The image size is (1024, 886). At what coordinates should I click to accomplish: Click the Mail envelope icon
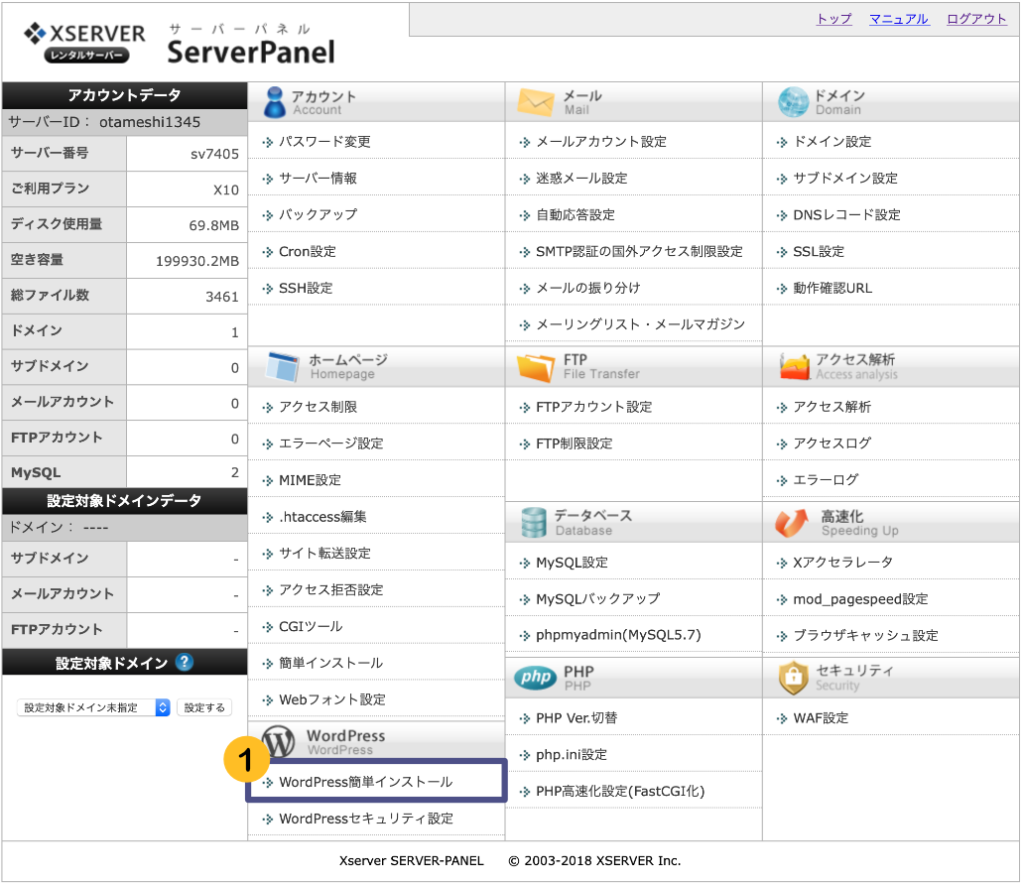pos(536,102)
